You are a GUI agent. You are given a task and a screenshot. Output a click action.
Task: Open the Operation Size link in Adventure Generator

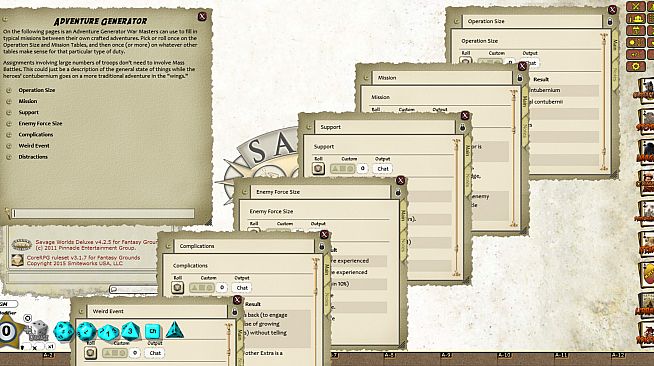click(x=36, y=90)
